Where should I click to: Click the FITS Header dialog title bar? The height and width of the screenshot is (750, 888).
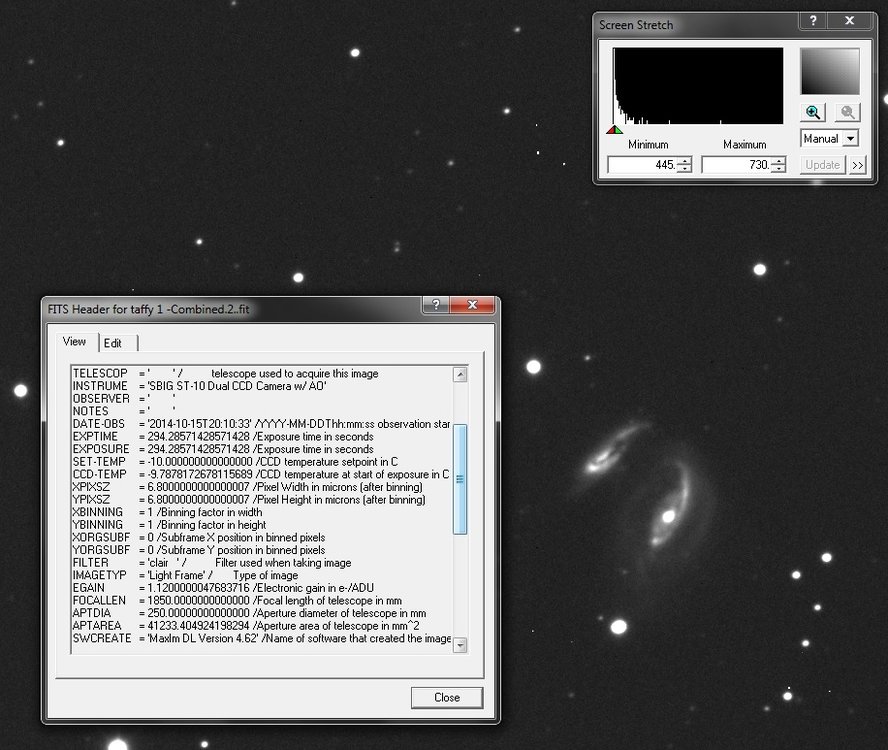coord(232,309)
